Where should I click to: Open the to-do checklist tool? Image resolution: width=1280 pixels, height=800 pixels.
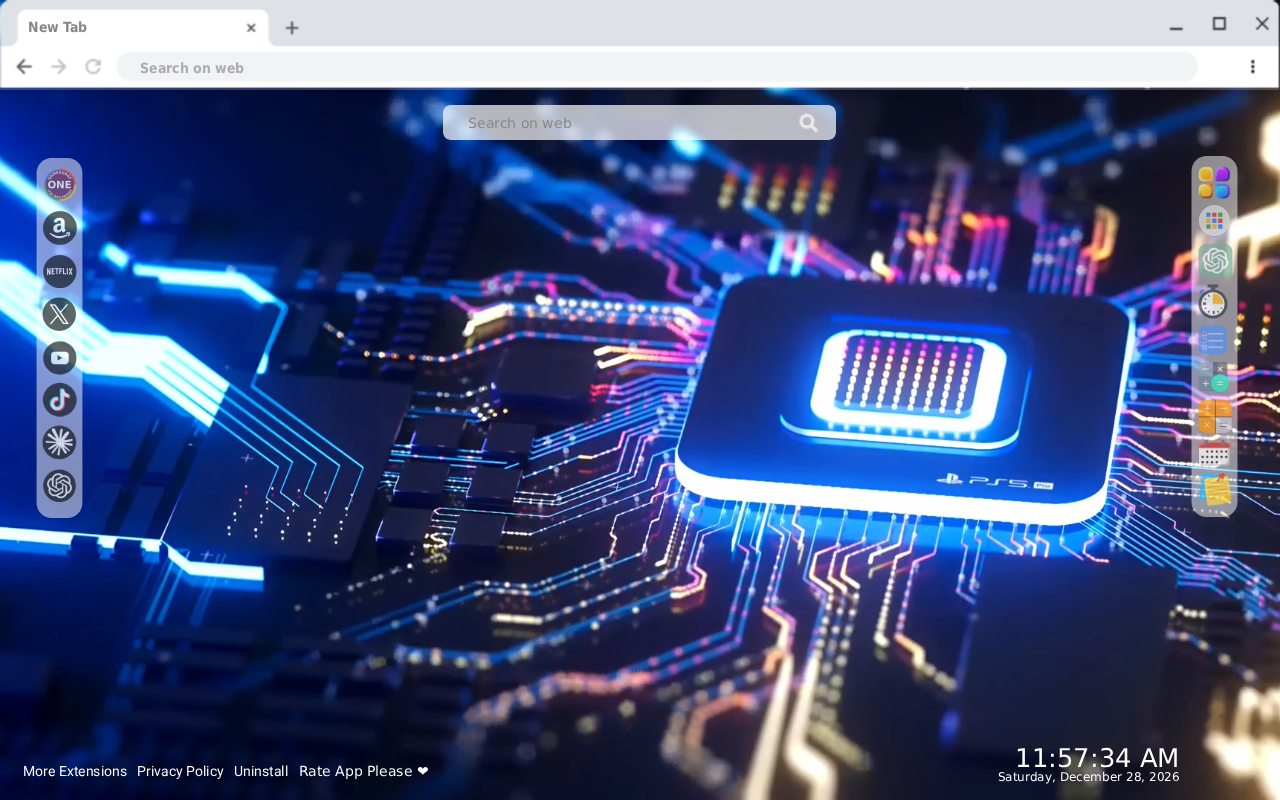1214,340
